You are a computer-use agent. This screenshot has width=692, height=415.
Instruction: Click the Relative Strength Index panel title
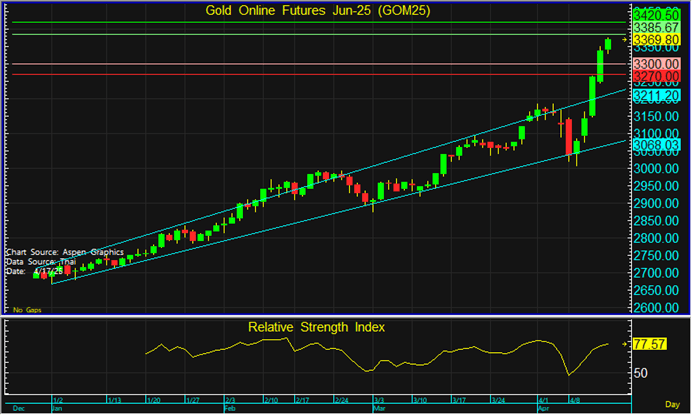coord(315,327)
